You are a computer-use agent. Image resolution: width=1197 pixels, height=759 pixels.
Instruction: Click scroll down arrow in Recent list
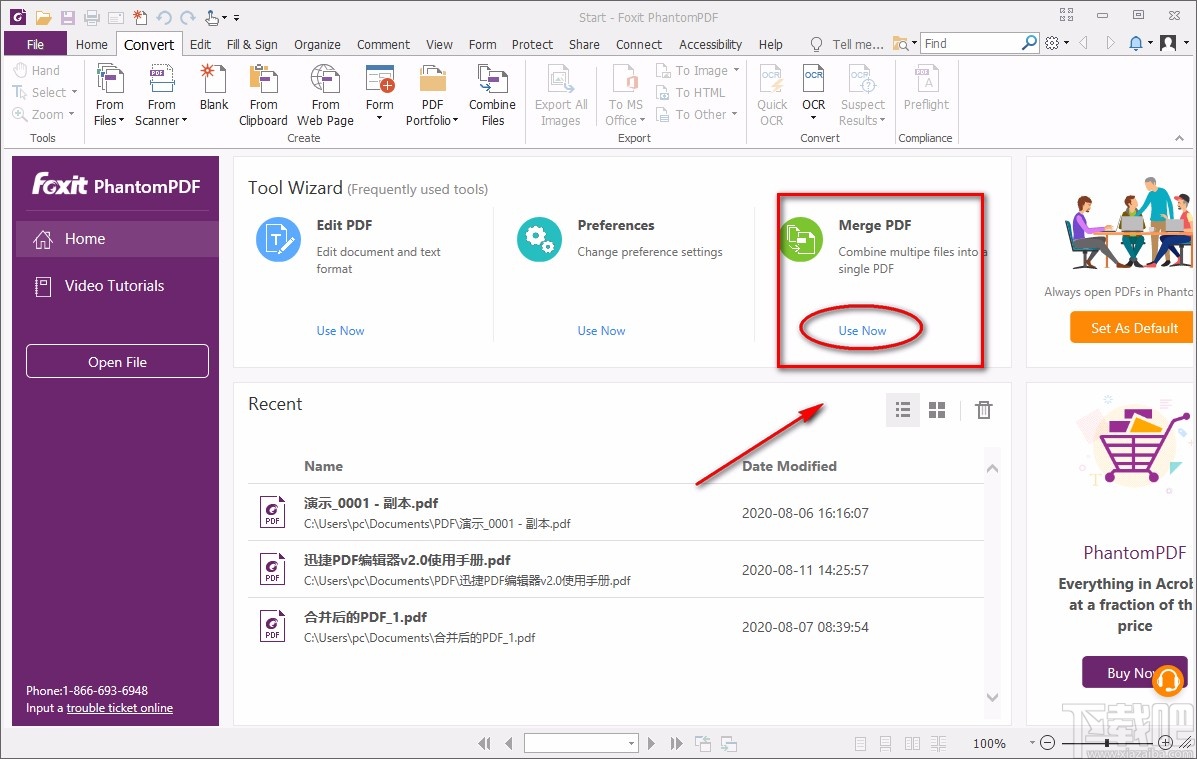(x=992, y=696)
